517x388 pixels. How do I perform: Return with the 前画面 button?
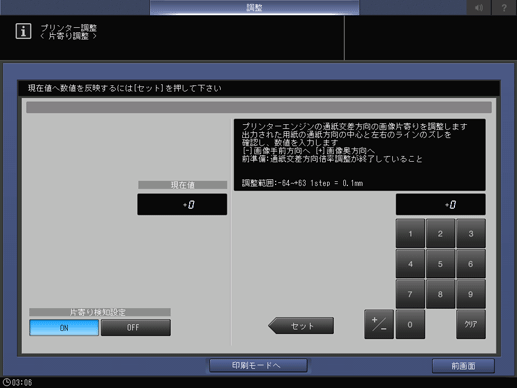click(463, 366)
